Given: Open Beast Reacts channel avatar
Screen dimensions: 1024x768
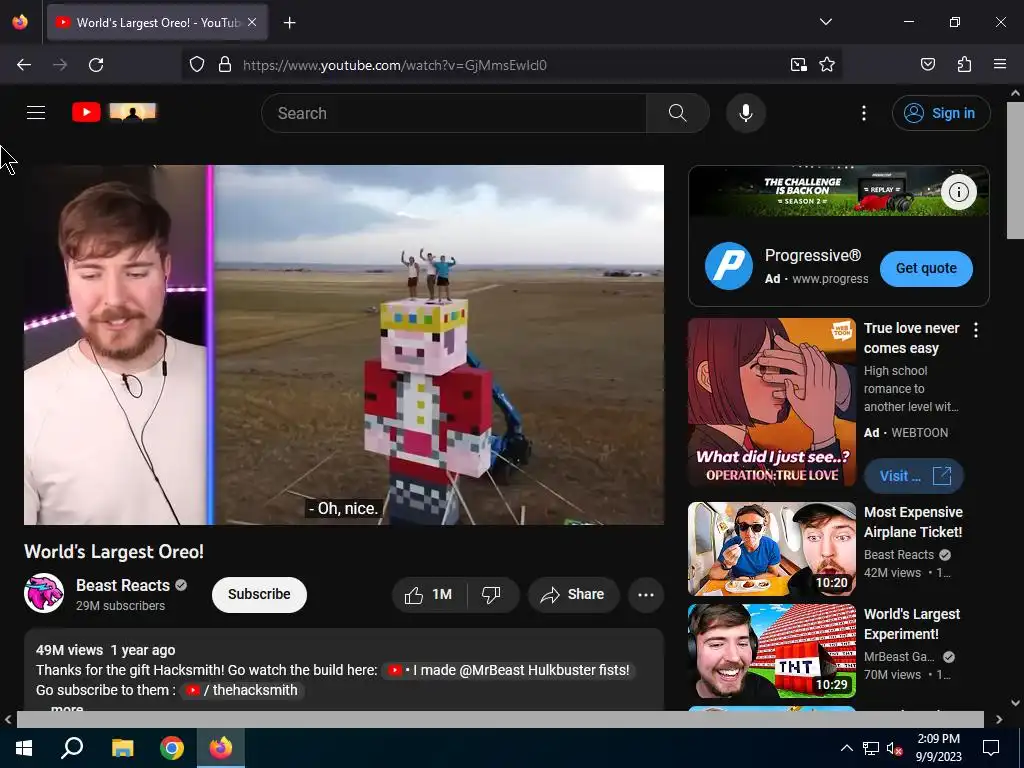Looking at the screenshot, I should 44,593.
